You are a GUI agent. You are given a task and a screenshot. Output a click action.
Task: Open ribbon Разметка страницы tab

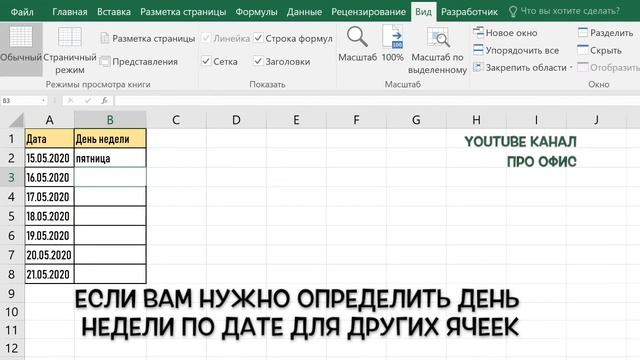click(183, 11)
